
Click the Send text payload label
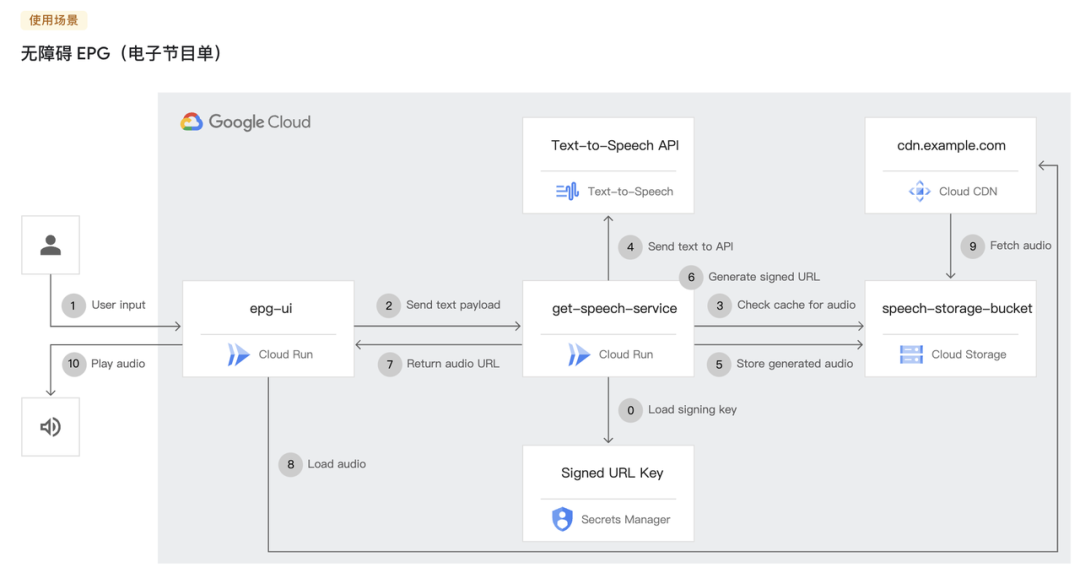click(453, 305)
